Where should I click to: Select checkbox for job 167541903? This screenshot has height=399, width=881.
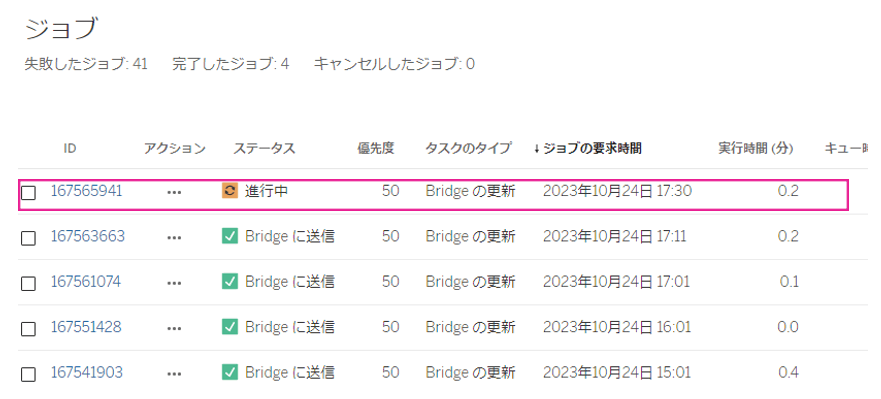(x=28, y=375)
